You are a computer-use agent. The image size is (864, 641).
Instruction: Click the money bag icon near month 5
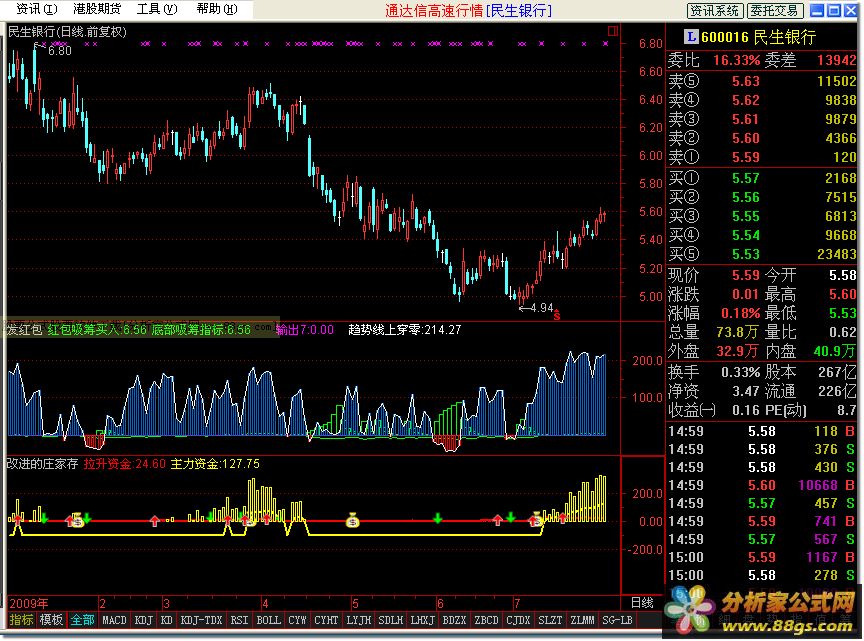pos(353,519)
